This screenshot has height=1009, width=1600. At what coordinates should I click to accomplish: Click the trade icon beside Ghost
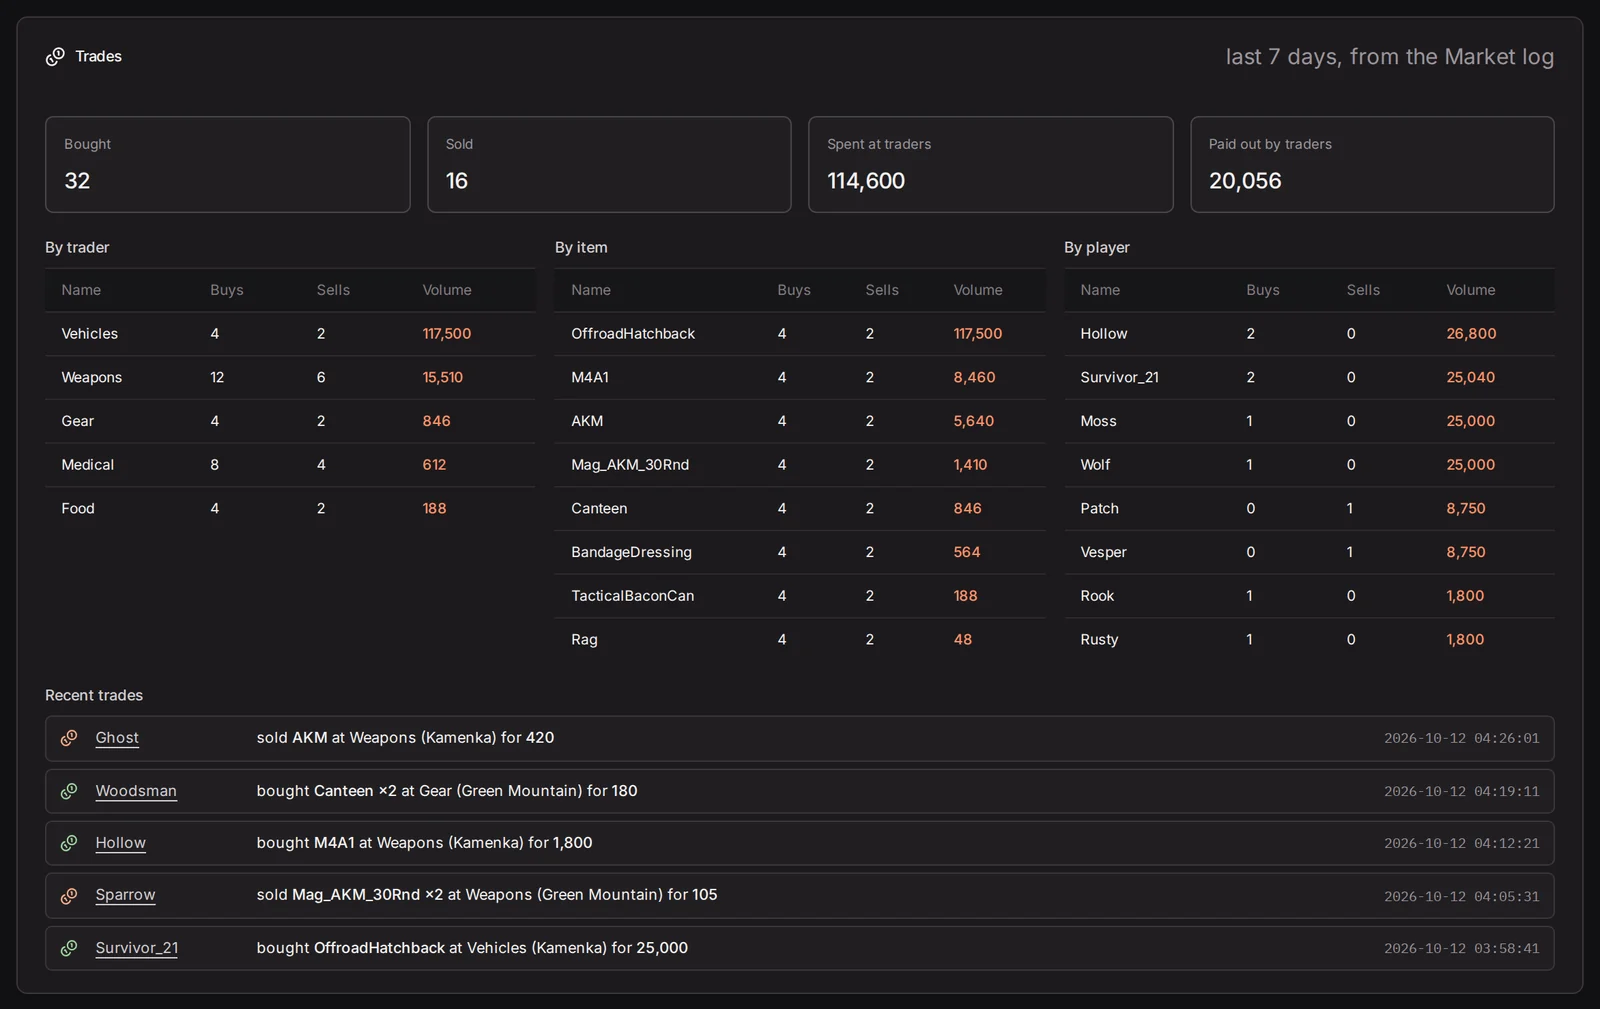tap(69, 738)
